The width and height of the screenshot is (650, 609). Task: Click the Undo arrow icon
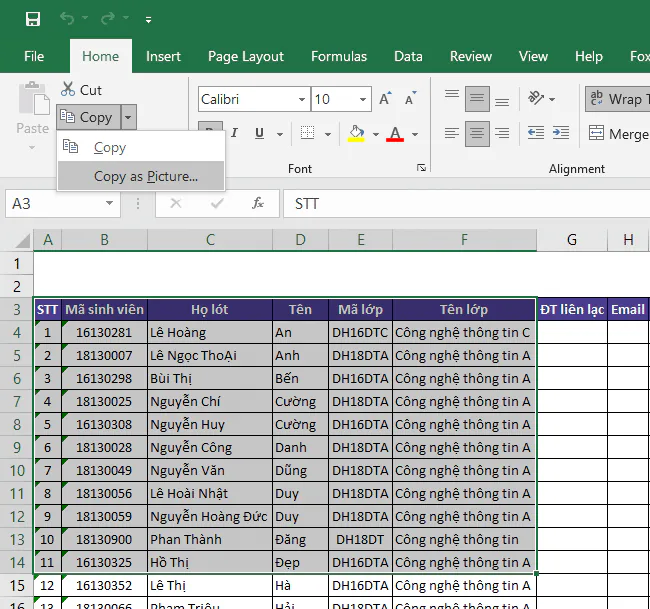67,18
